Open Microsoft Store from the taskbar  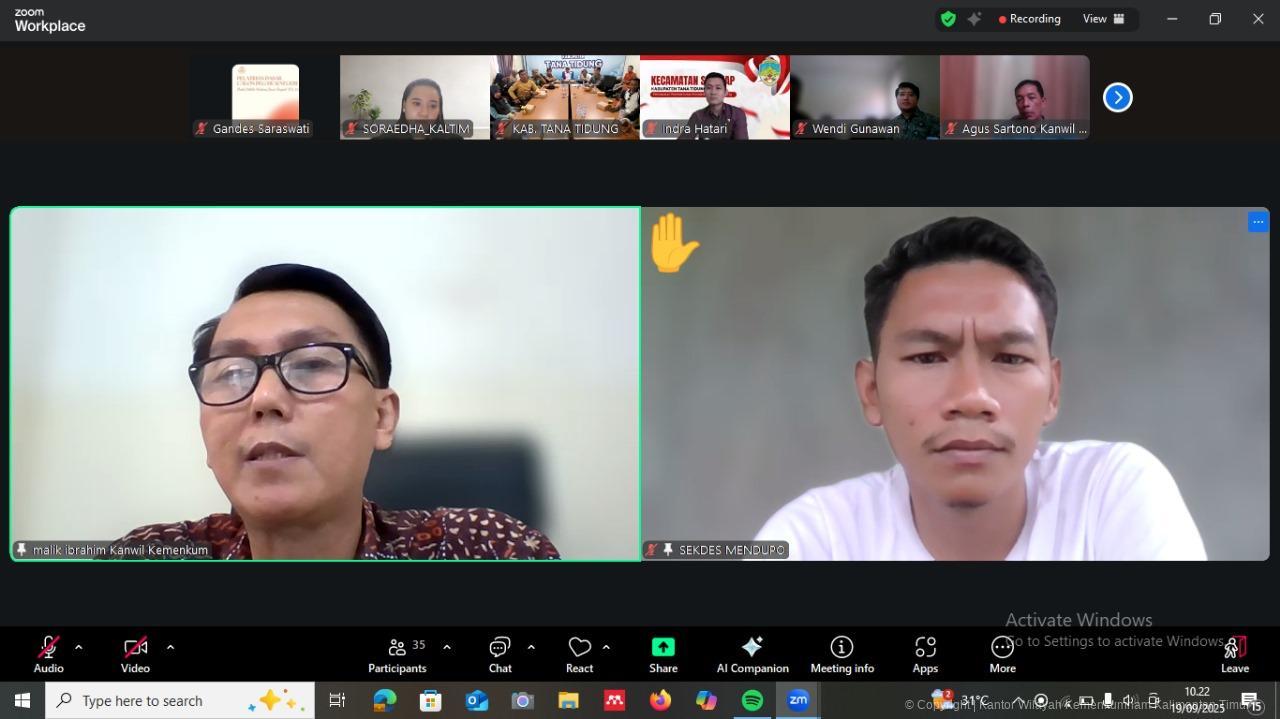(x=431, y=700)
